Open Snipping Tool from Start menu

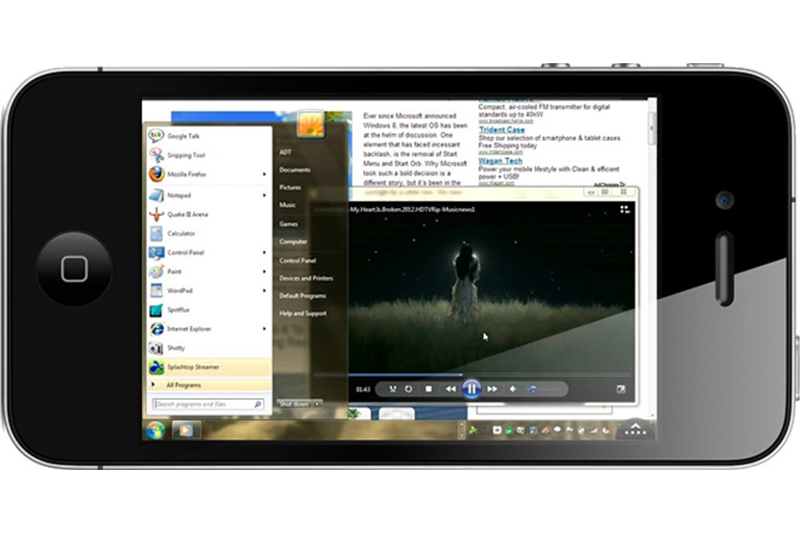pos(186,155)
